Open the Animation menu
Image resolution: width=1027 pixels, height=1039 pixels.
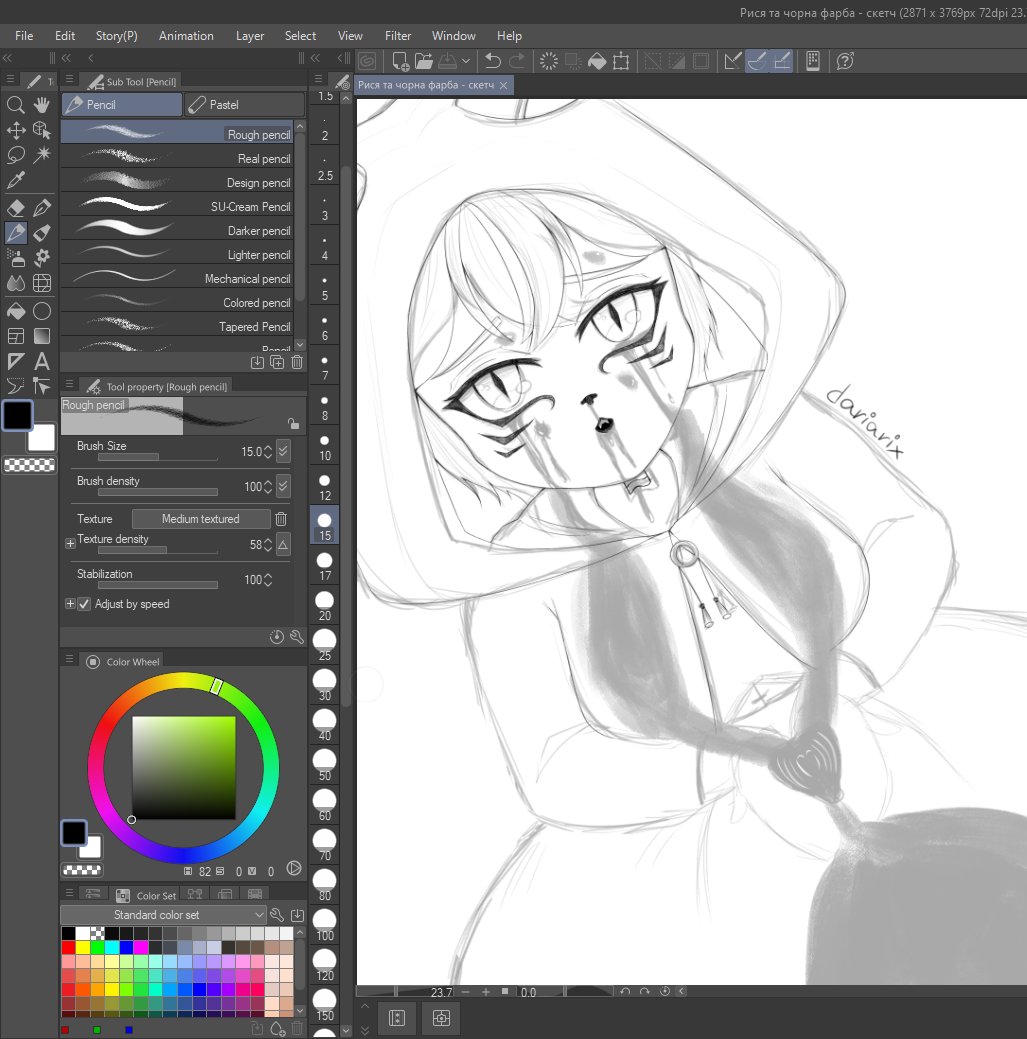coord(186,36)
